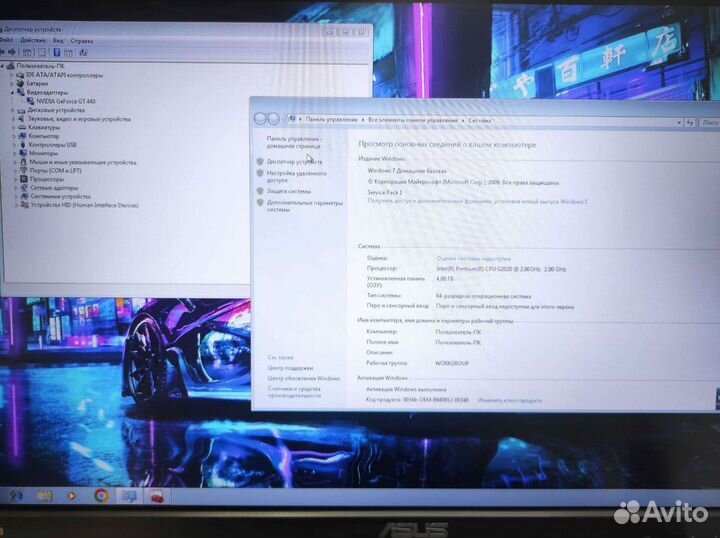This screenshot has height=538, width=720.
Task: Click the Windows Start button
Action: pos(16,495)
